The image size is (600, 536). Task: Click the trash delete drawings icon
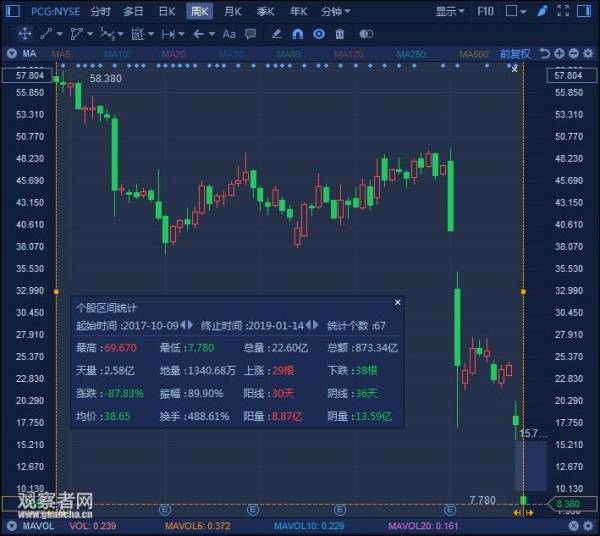[339, 34]
